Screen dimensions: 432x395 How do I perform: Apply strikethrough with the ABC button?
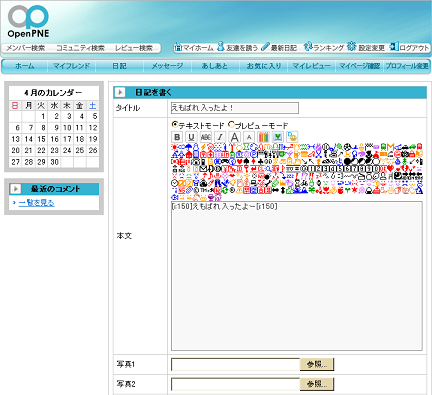coord(206,137)
